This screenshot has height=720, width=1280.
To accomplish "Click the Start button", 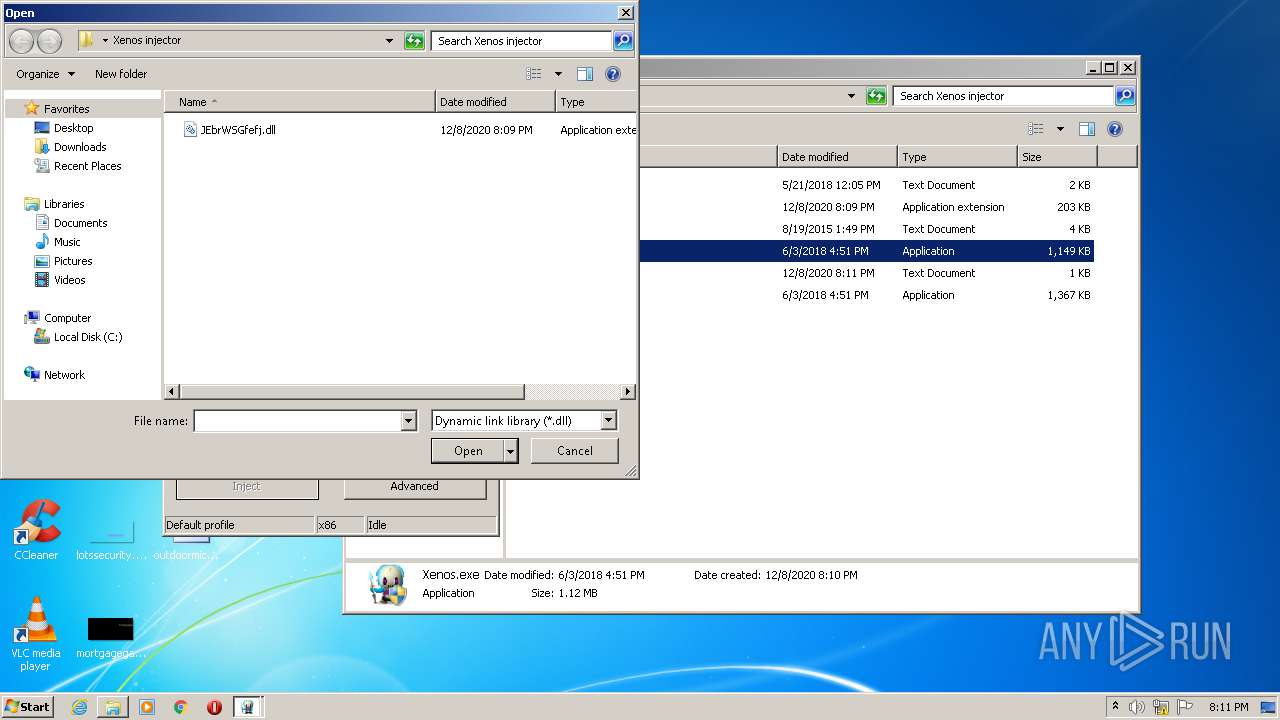I will (x=27, y=707).
